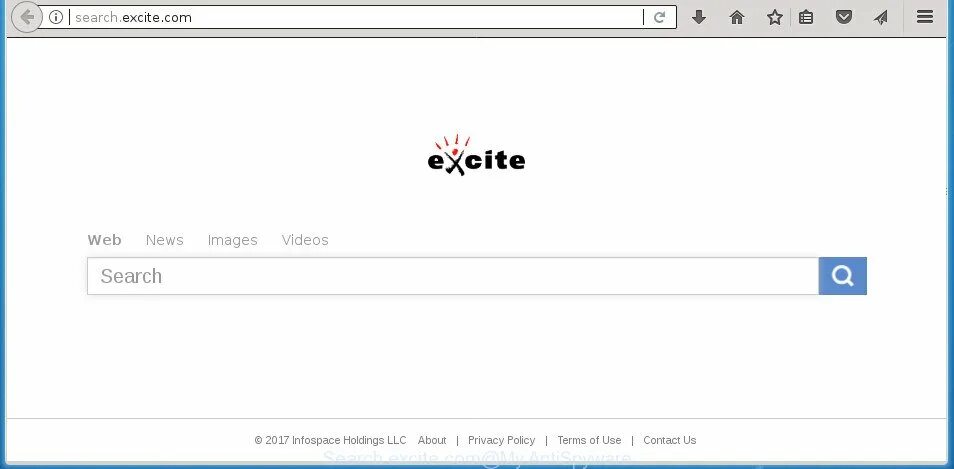This screenshot has height=469, width=954.
Task: Switch to the News search tab
Action: 164,240
